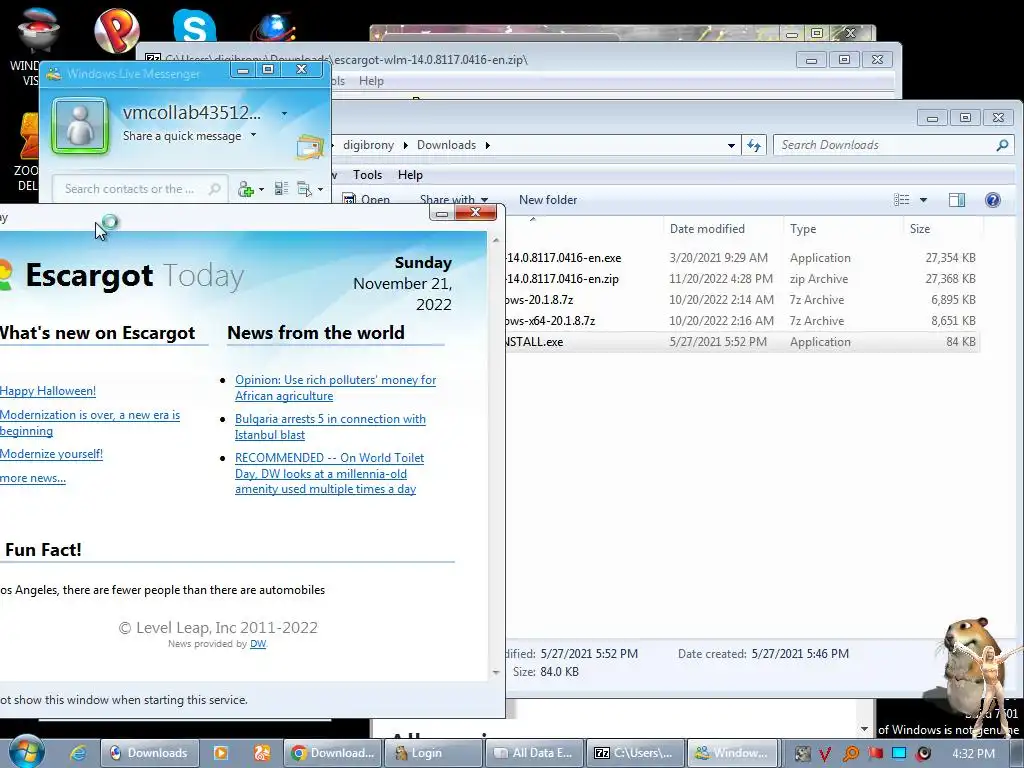Screen dimensions: 1024x768
Task: Click the more news... link
Action: (33, 478)
